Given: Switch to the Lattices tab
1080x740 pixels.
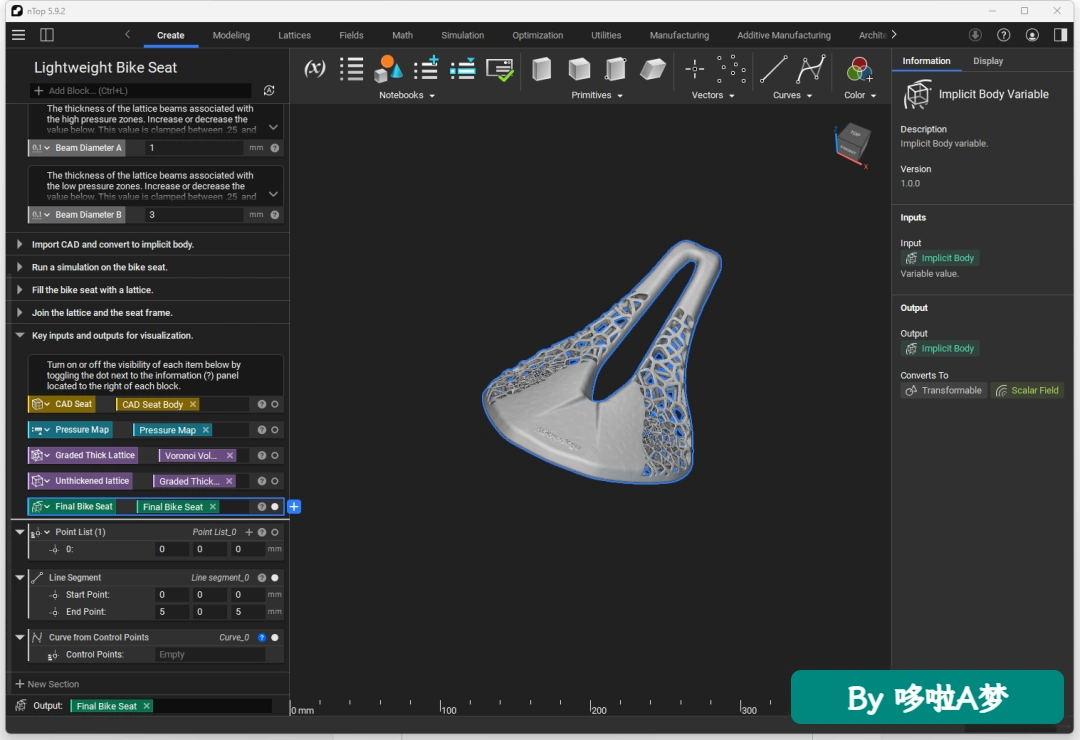Looking at the screenshot, I should point(294,35).
